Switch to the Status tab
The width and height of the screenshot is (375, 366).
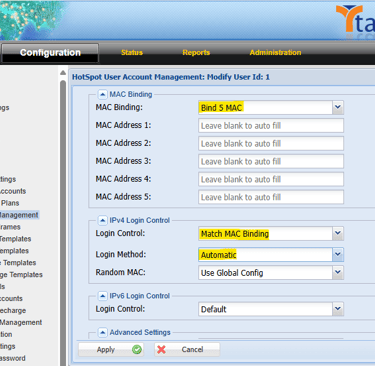coord(132,52)
